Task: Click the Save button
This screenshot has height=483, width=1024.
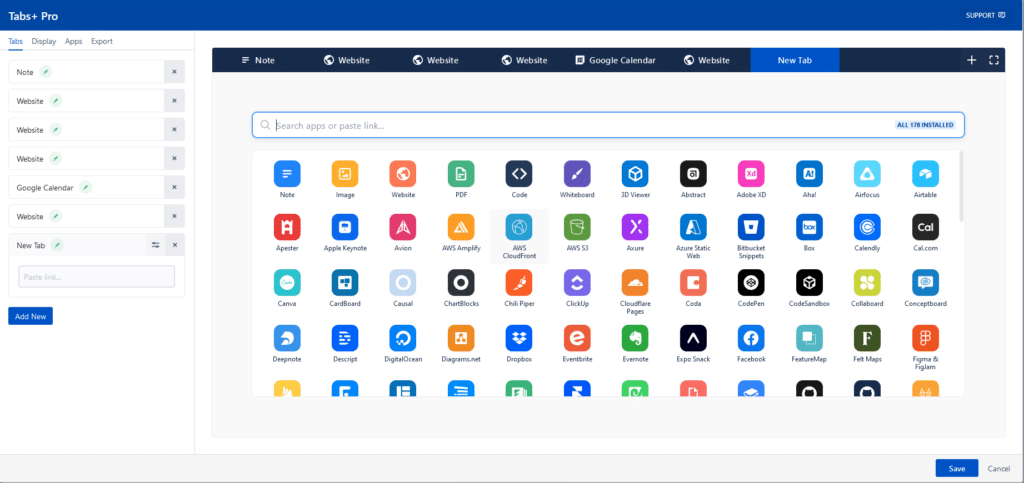Action: (957, 469)
